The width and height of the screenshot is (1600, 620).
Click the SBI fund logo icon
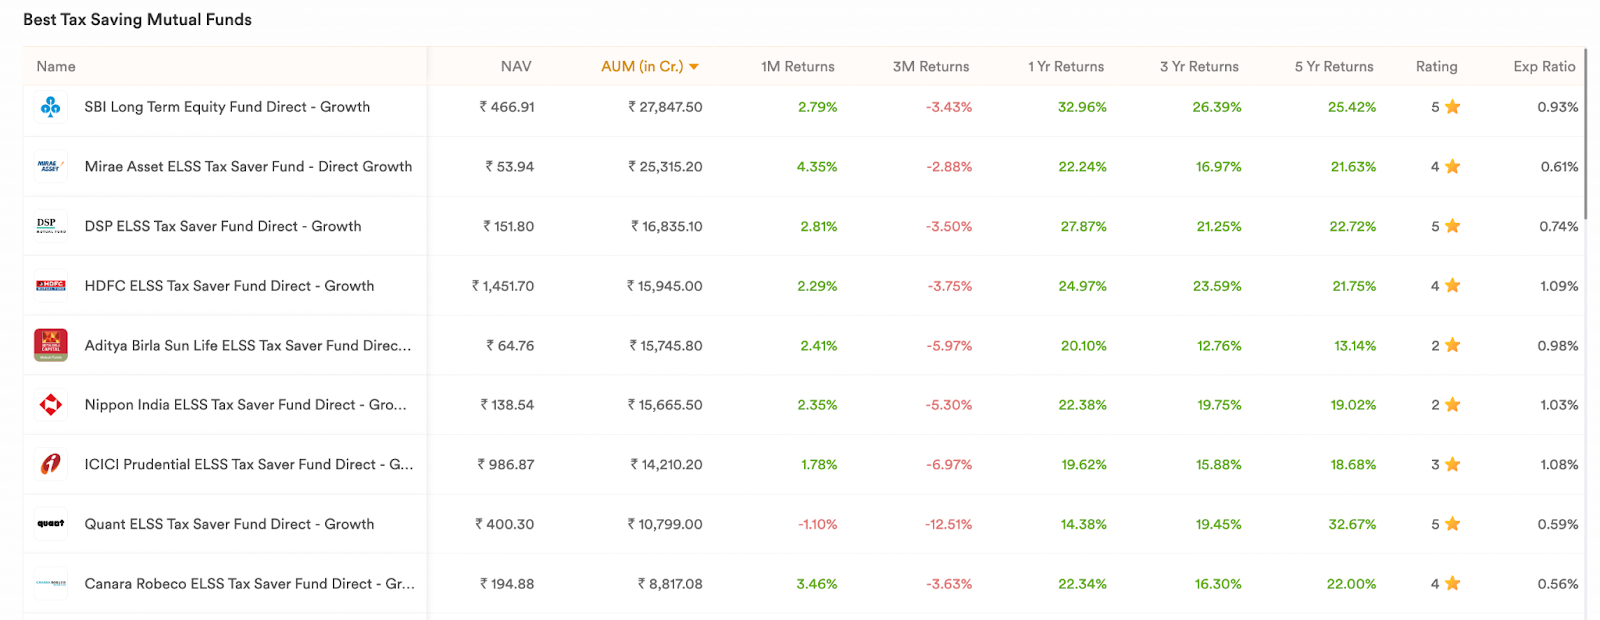(51, 107)
